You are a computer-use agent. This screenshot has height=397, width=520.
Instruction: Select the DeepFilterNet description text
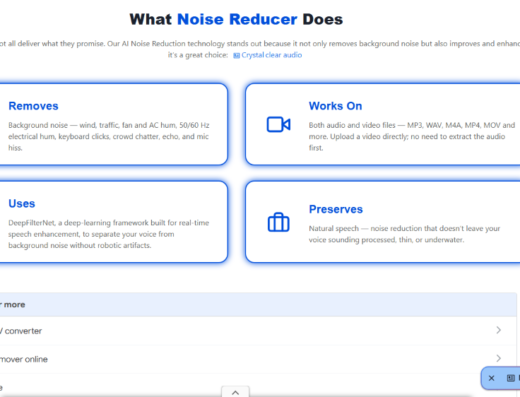tap(109, 234)
